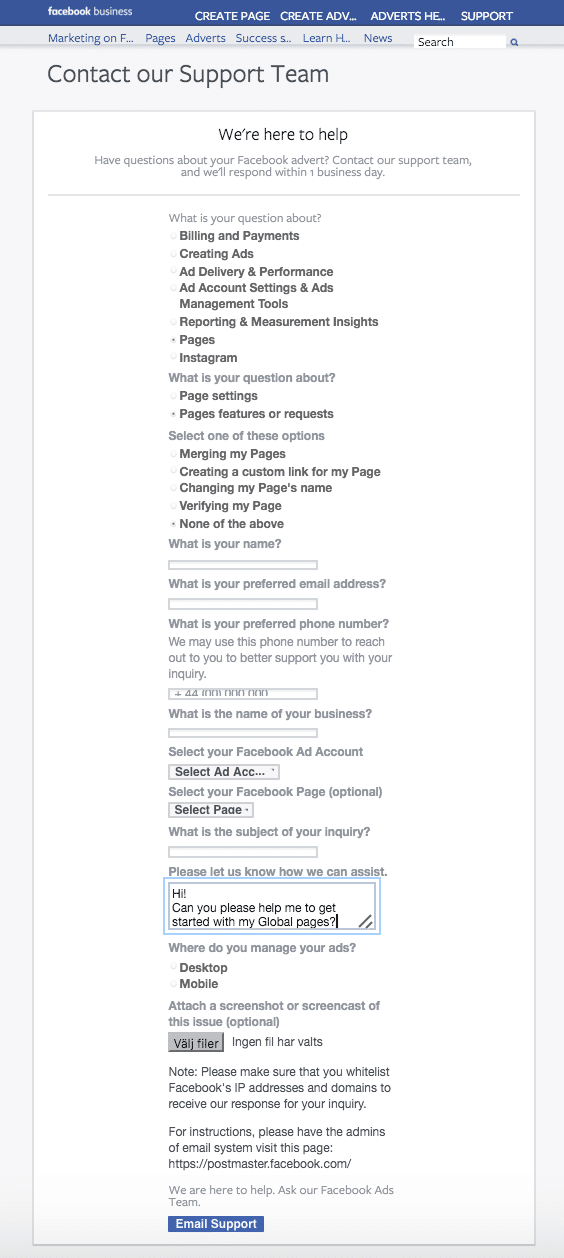Viewport: 564px width, 1258px height.
Task: Click the What is your name field
Action: coord(243,565)
